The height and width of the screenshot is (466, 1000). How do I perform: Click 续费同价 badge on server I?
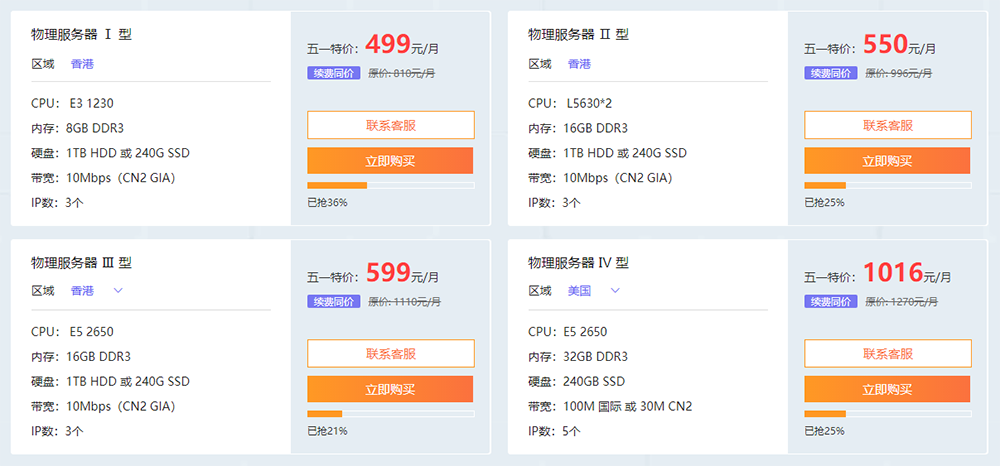pyautogui.click(x=334, y=73)
